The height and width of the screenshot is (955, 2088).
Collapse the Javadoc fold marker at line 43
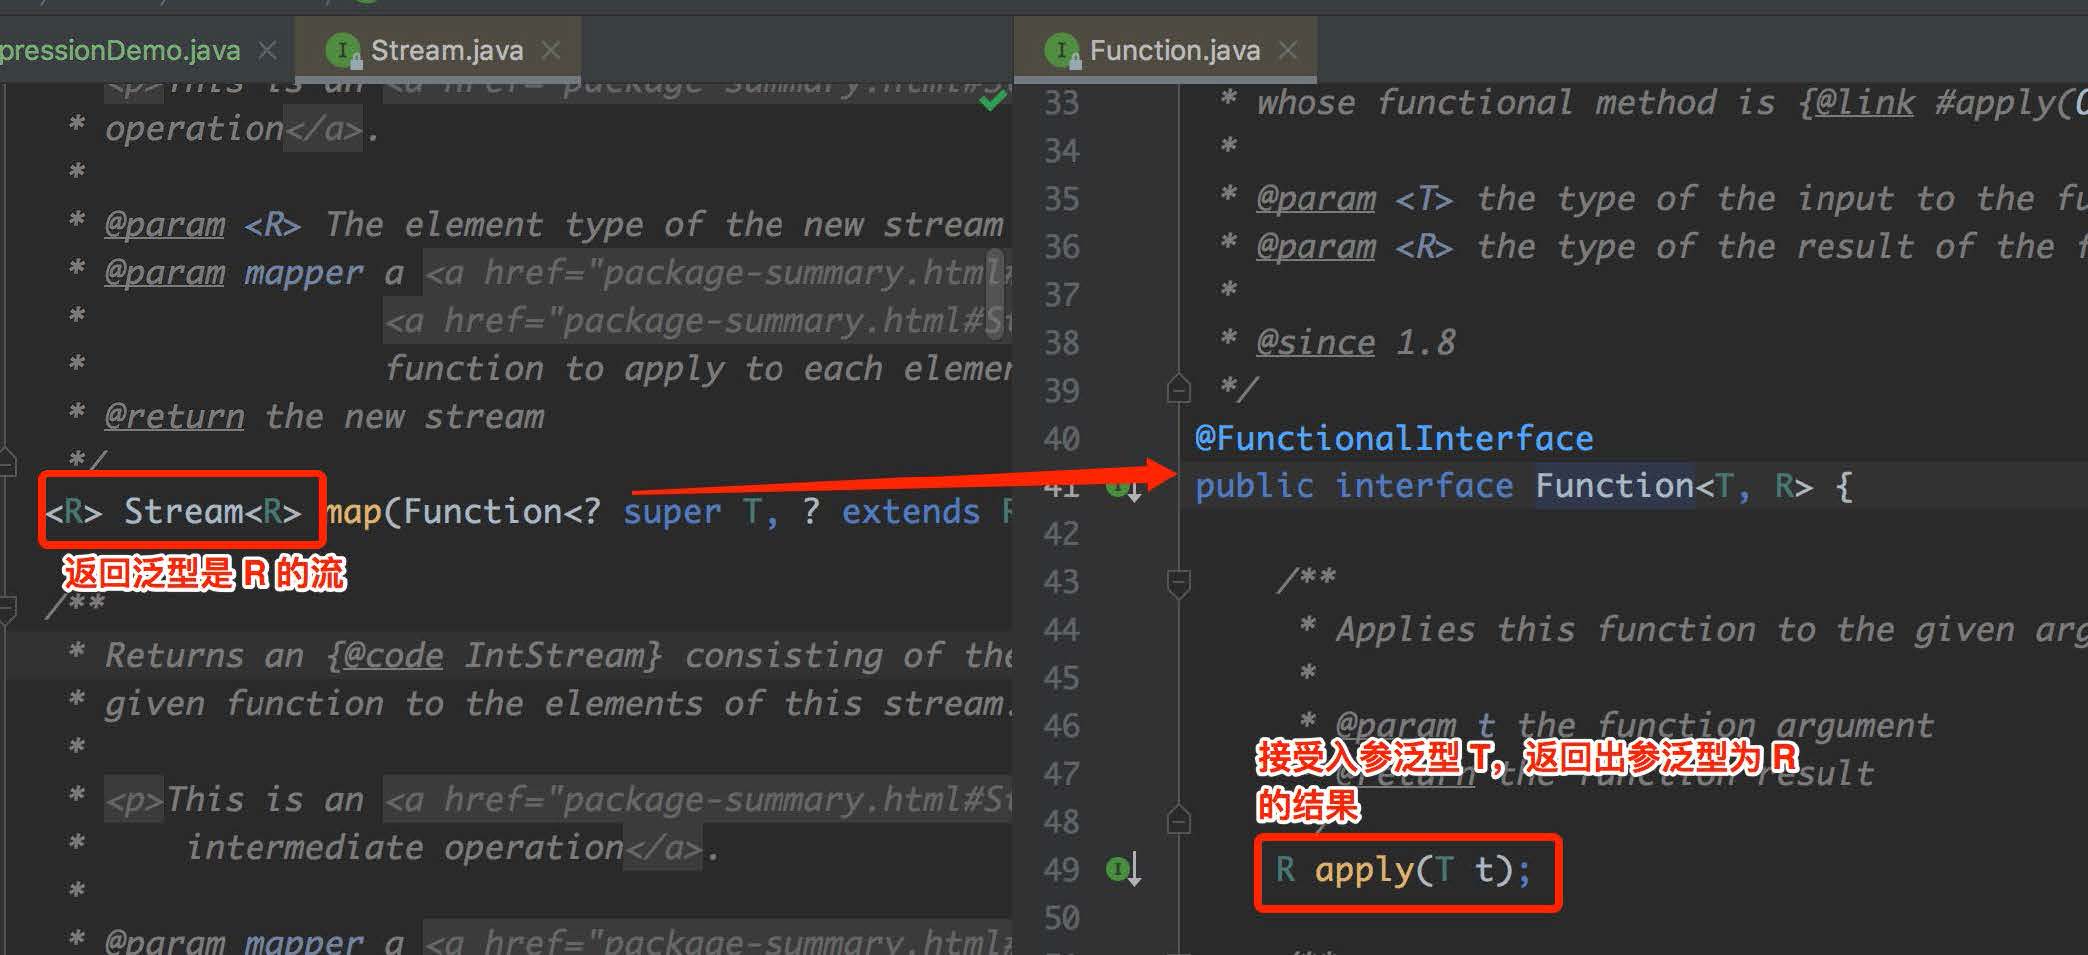pos(1179,581)
